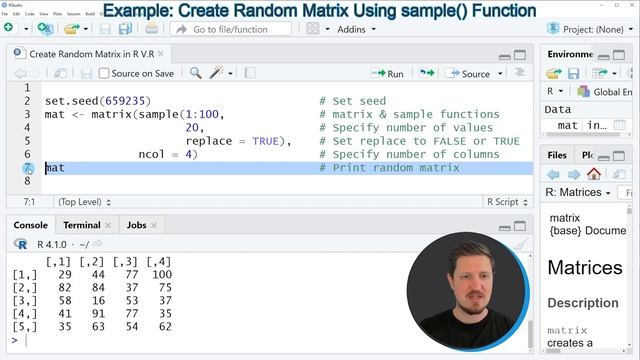The height and width of the screenshot is (360, 640).
Task: Click the Code Tools magic wand icon
Action: pyautogui.click(x=216, y=73)
